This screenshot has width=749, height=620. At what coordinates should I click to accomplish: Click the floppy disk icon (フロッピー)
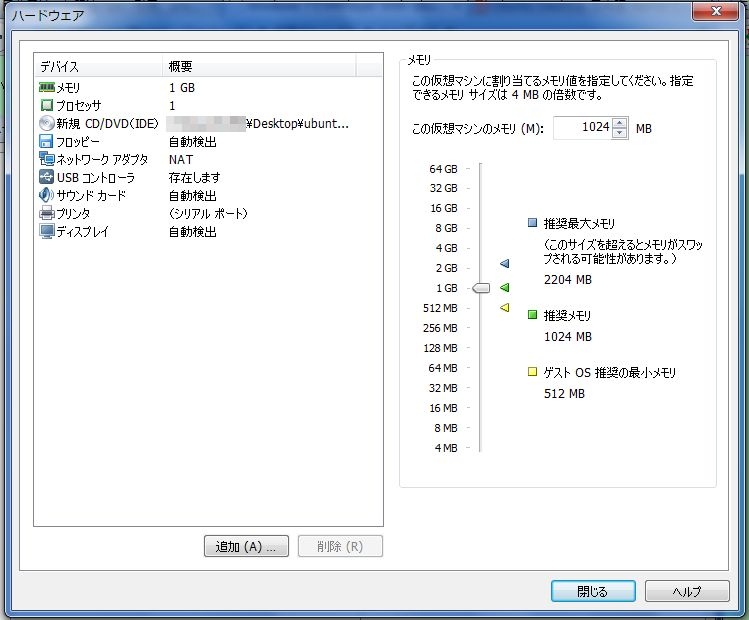[x=46, y=141]
